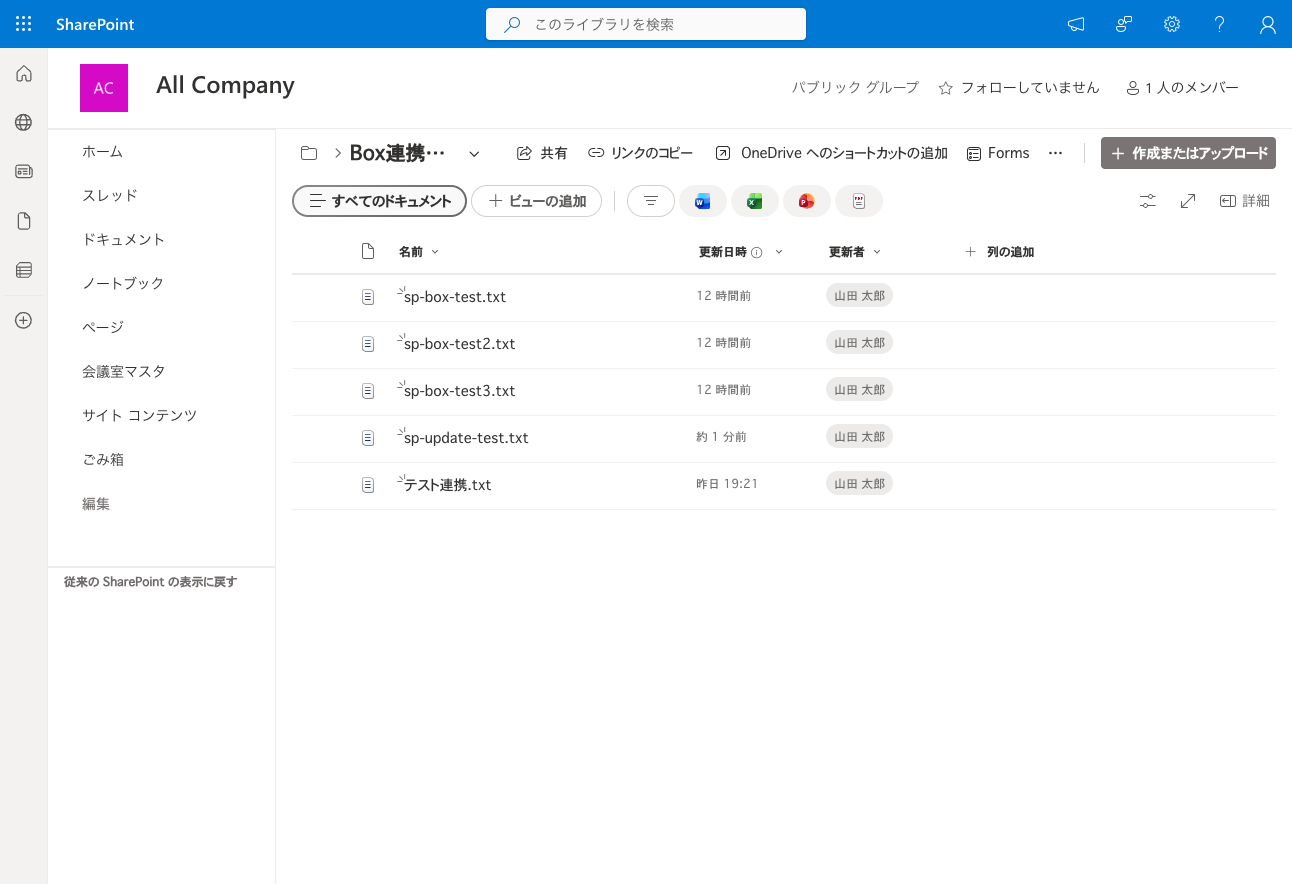The image size is (1292, 884).
Task: Click 共有 in the command bar
Action: click(542, 153)
